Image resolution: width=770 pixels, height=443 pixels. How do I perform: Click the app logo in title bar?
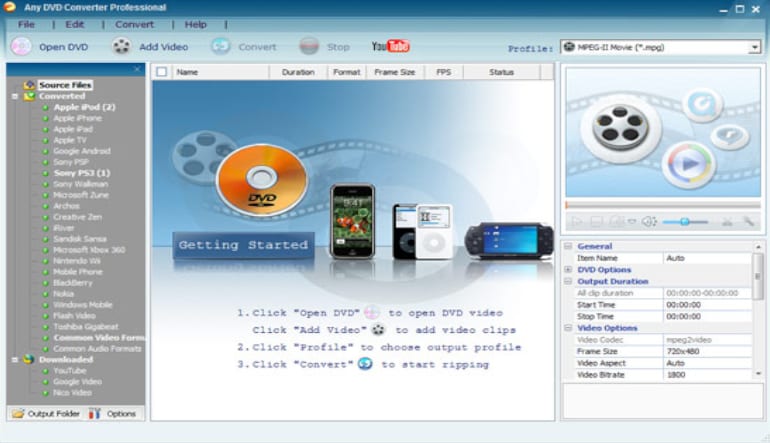[10, 7]
